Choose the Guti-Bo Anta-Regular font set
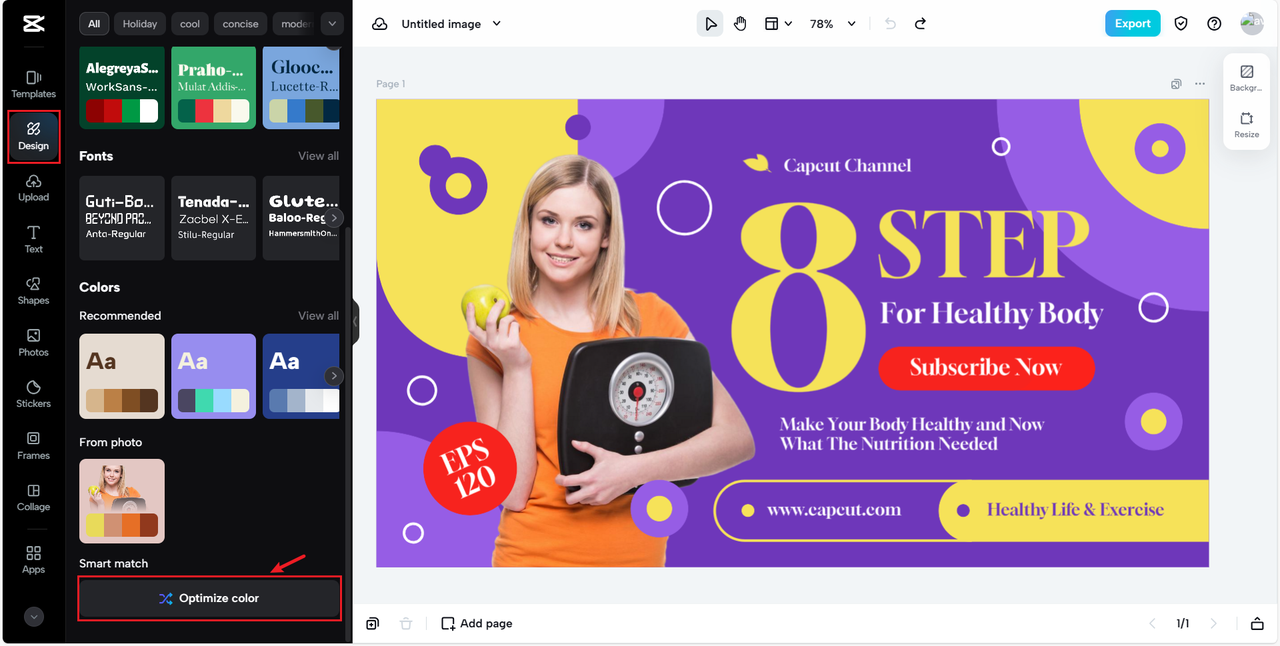This screenshot has height=646, width=1280. pos(122,218)
